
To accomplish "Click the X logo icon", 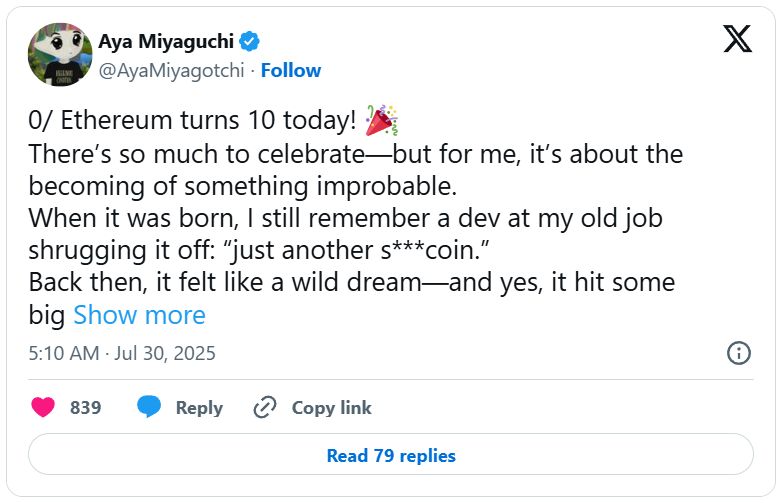I will click(737, 39).
